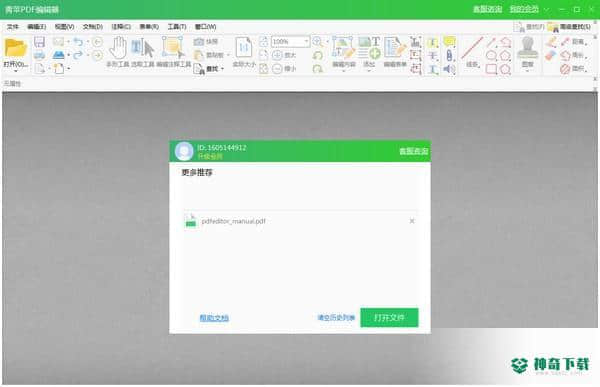Expand the Add tool dropdown arrow
600x387 pixels.
point(369,71)
